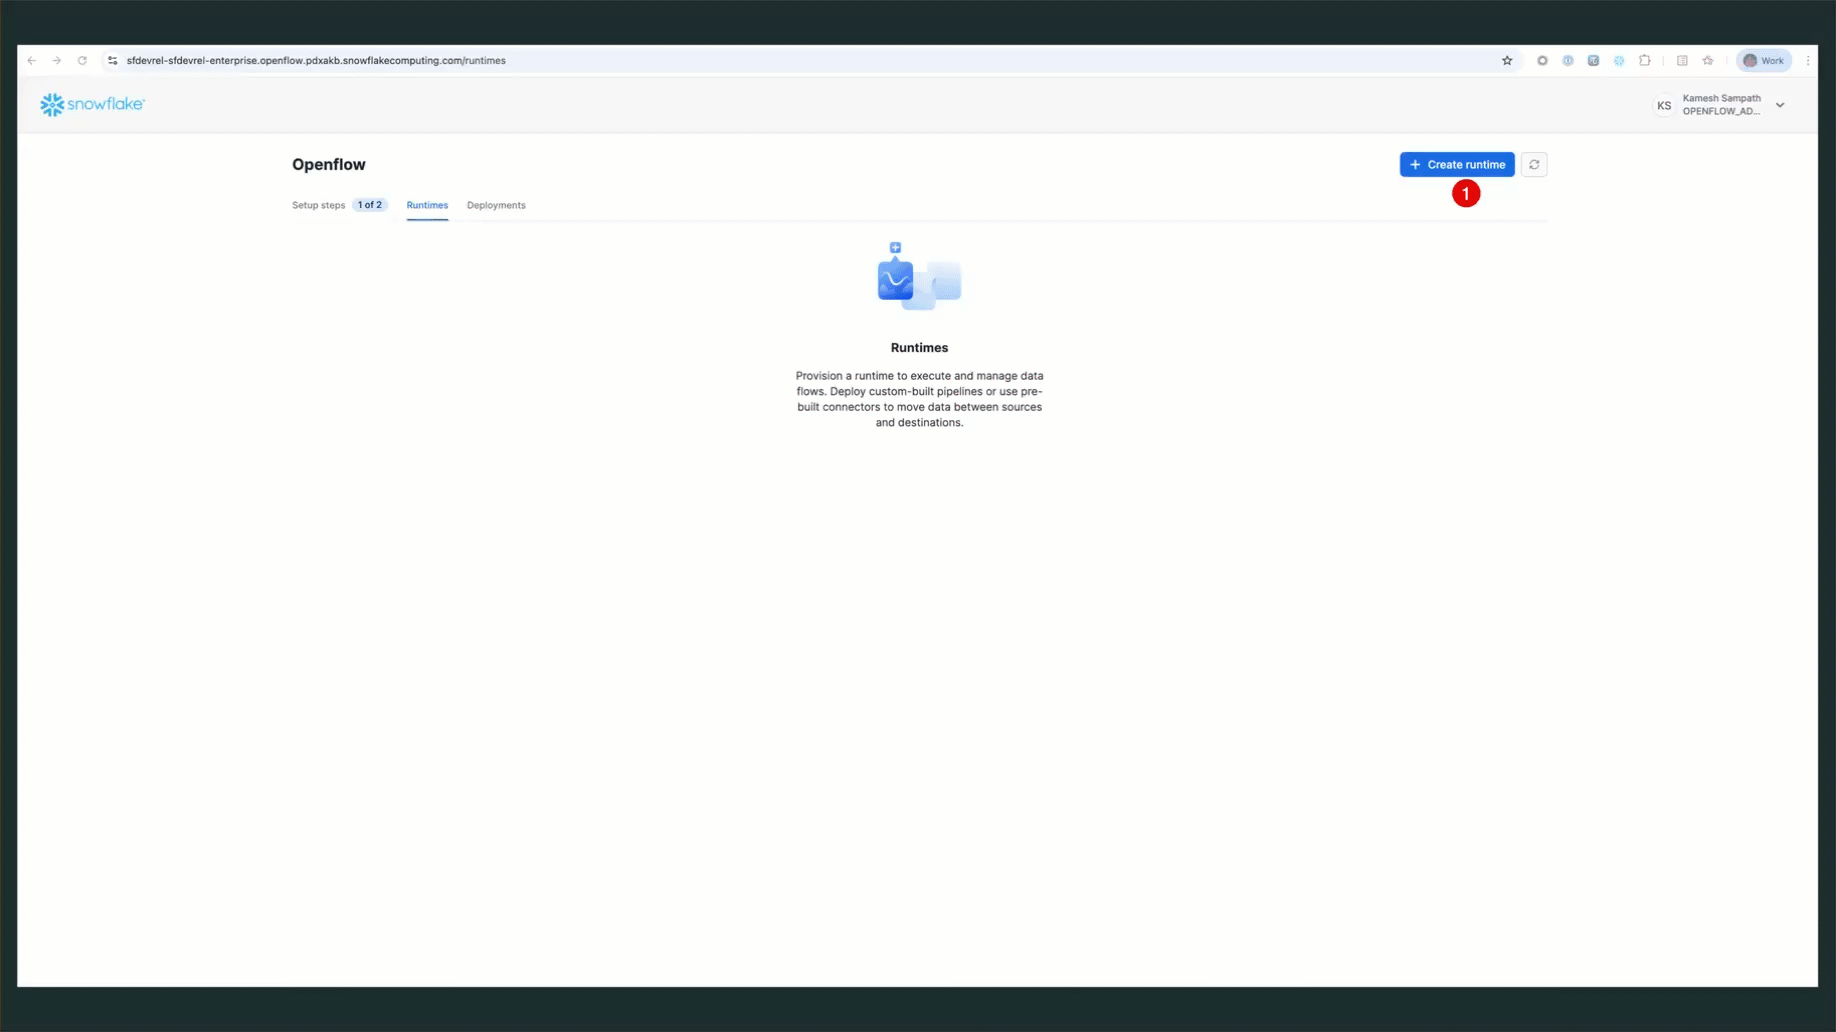The height and width of the screenshot is (1032, 1836).
Task: Open the reading list panel icon
Action: click(x=1681, y=61)
